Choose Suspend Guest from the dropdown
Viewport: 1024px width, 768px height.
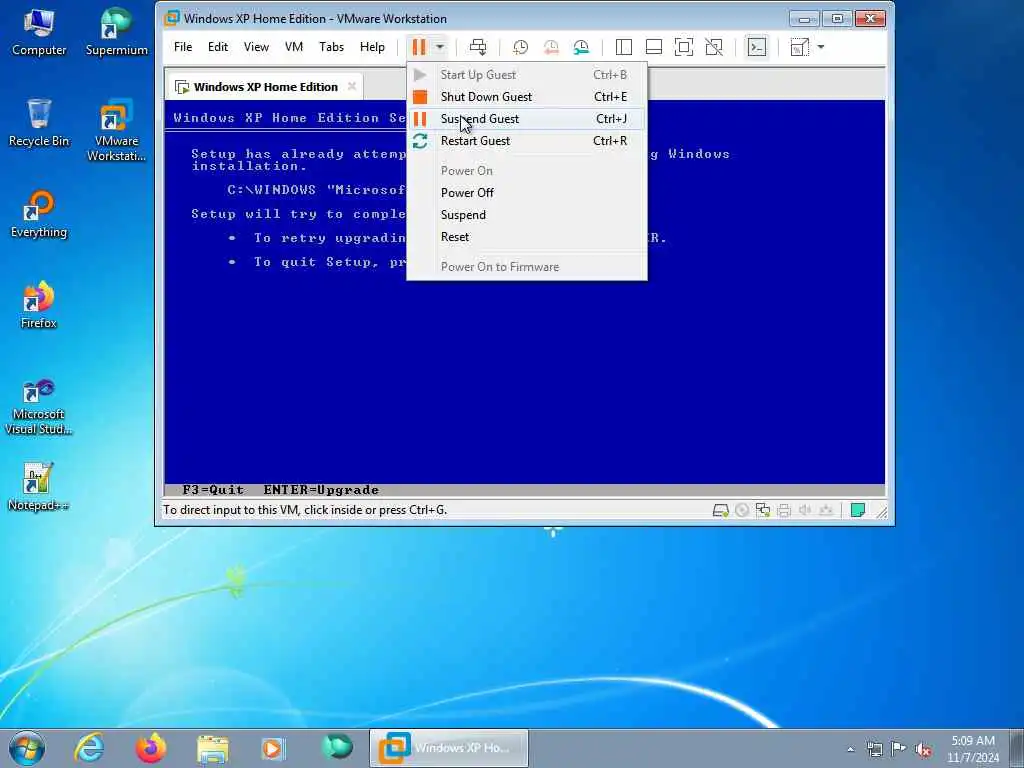[x=526, y=119]
